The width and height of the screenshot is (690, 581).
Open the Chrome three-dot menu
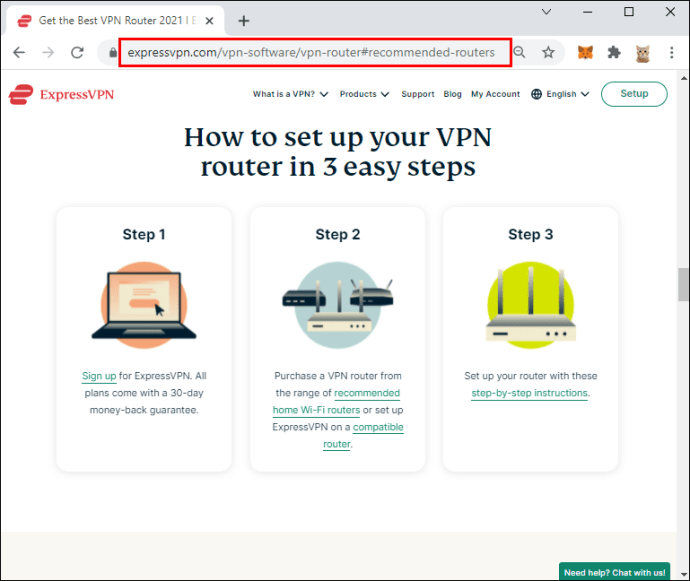click(x=672, y=53)
